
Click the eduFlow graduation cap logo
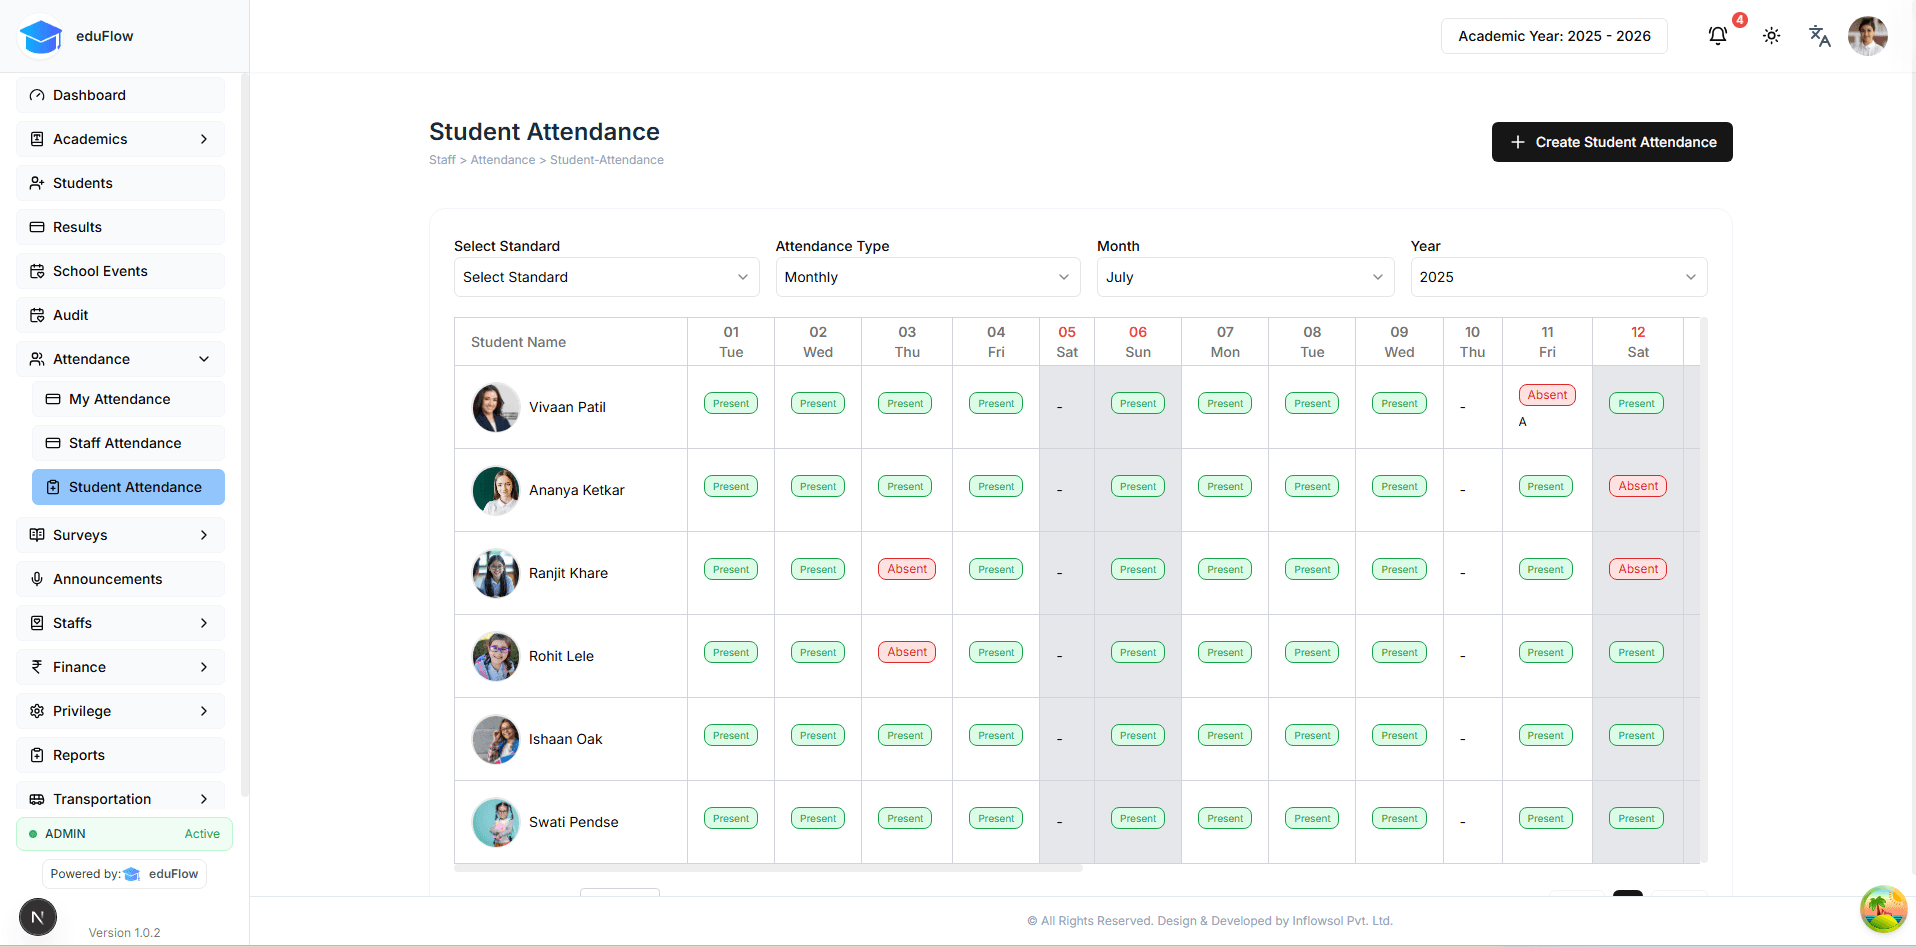coord(41,37)
